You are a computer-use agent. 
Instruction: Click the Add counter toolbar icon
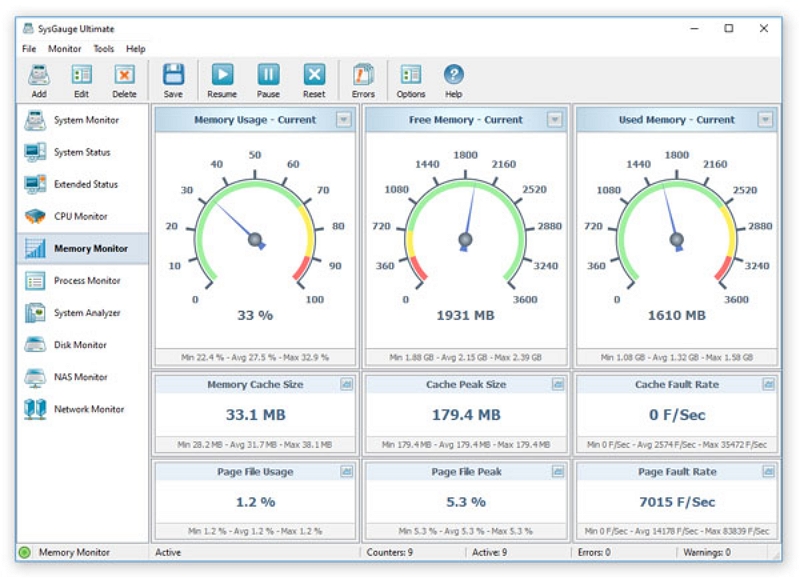(39, 75)
